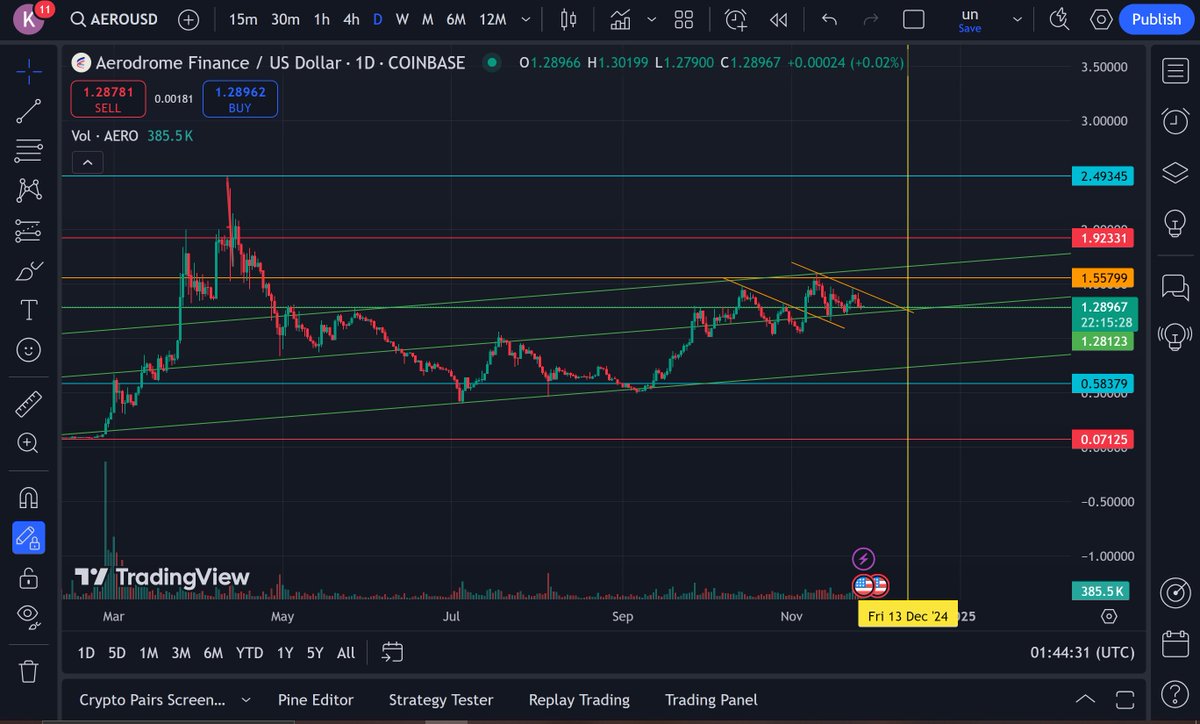Open the user profile K avatar menu

pos(28,19)
